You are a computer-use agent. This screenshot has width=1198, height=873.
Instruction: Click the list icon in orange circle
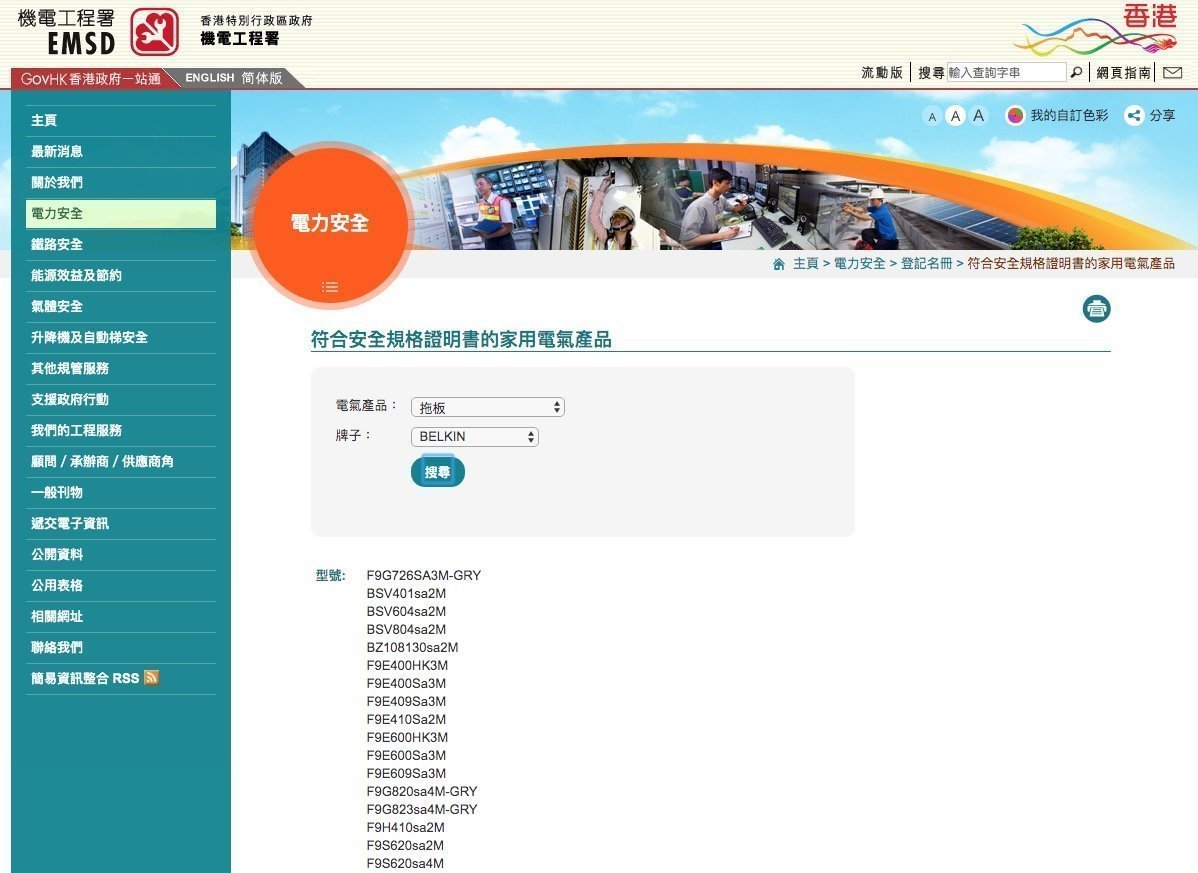tap(330, 287)
